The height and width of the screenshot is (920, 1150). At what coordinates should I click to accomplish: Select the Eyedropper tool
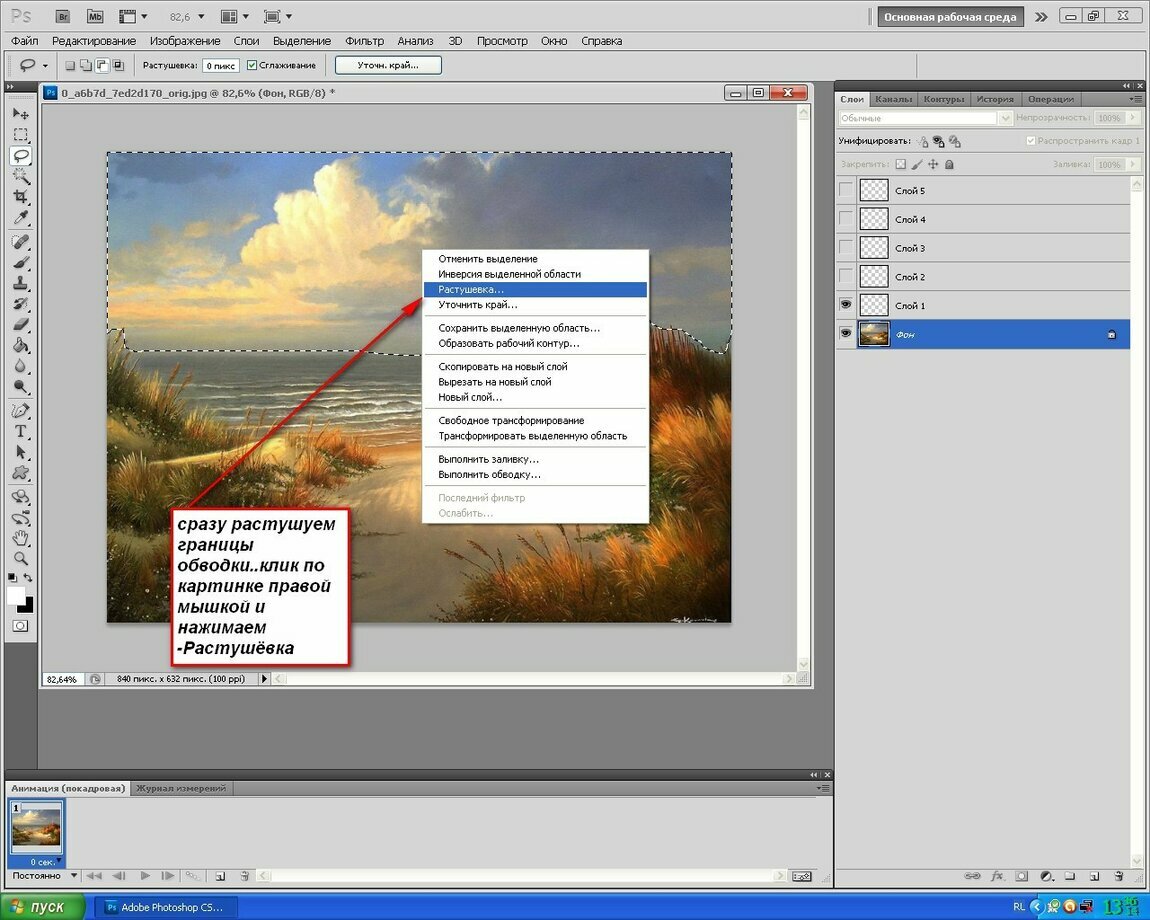point(21,218)
